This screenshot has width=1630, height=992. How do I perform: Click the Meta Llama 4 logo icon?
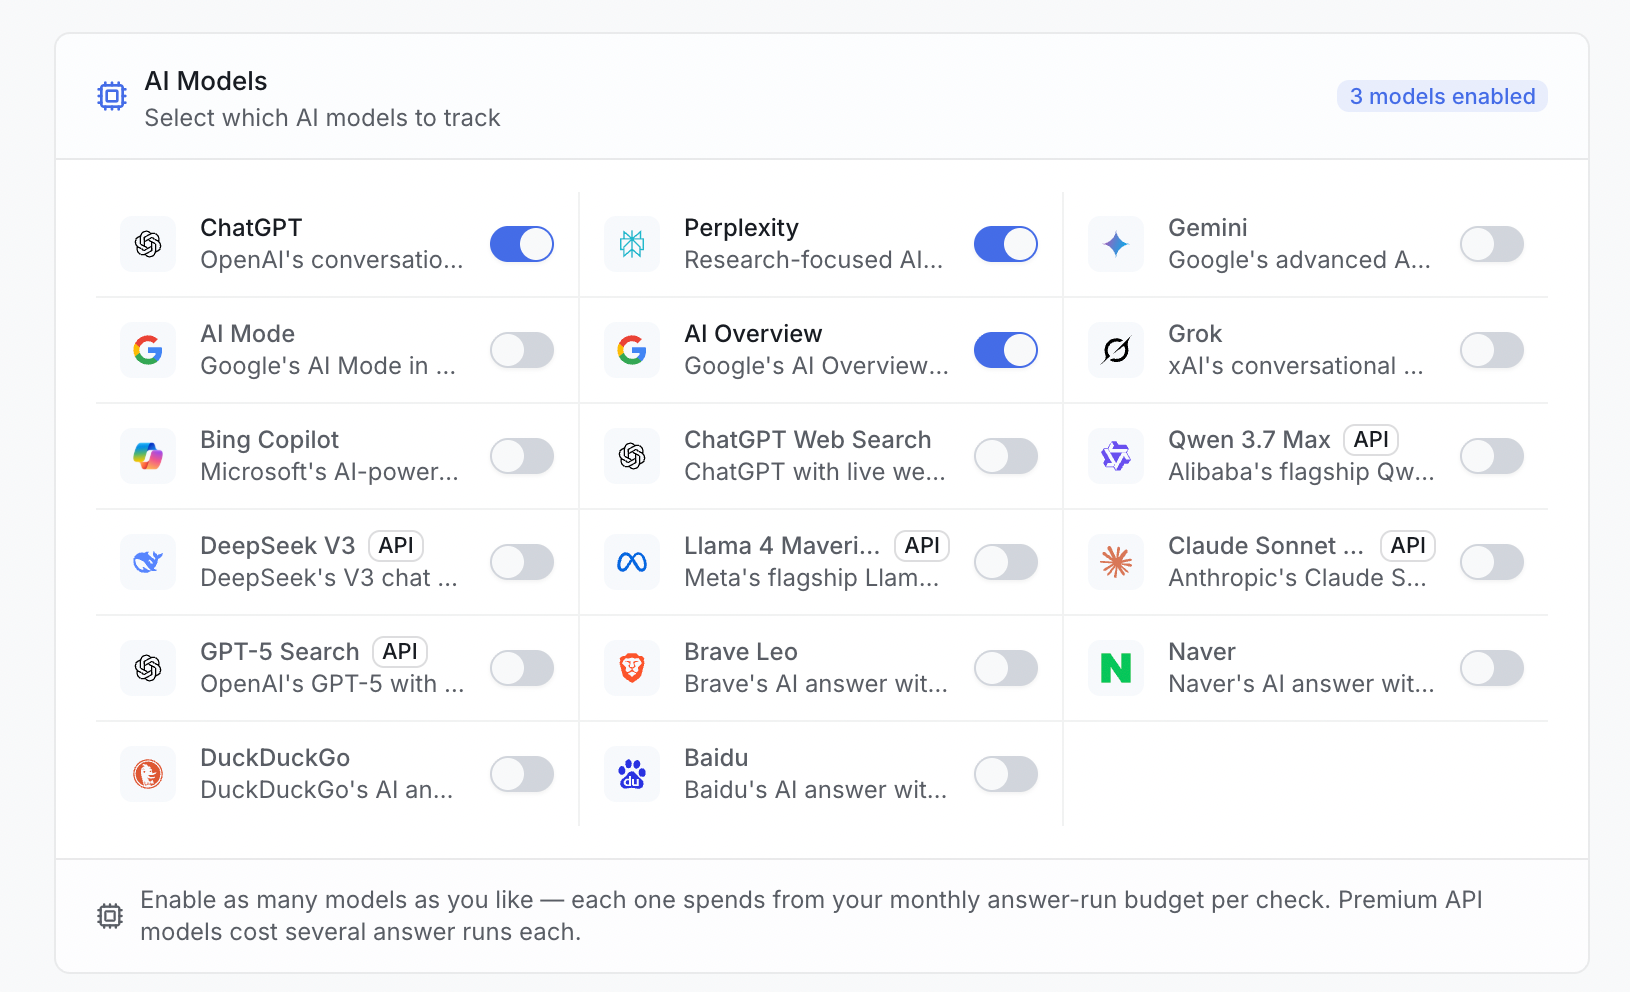(x=632, y=562)
